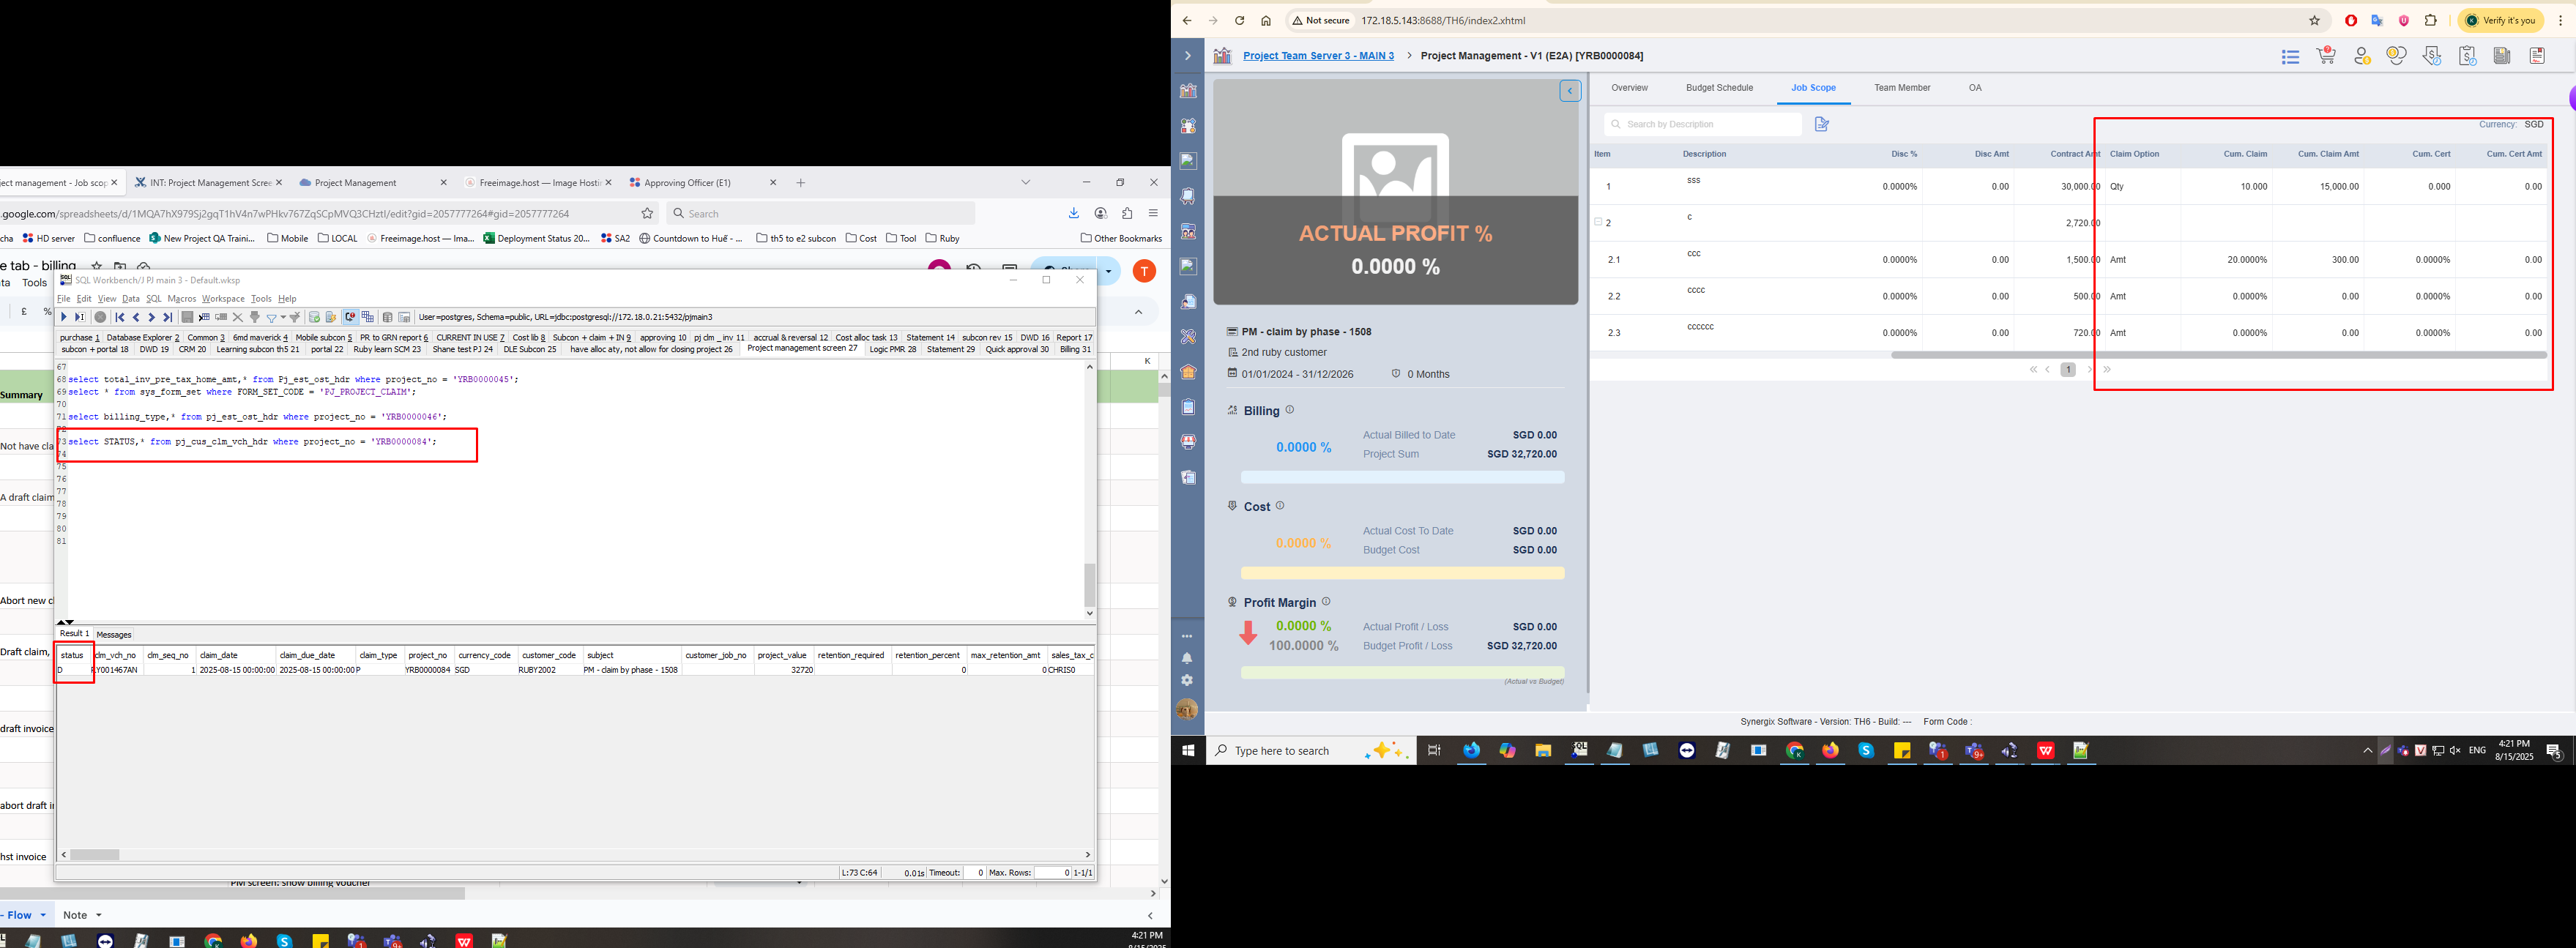The width and height of the screenshot is (2576, 948).
Task: Click the edit Job Scope pencil icon
Action: click(x=1821, y=124)
